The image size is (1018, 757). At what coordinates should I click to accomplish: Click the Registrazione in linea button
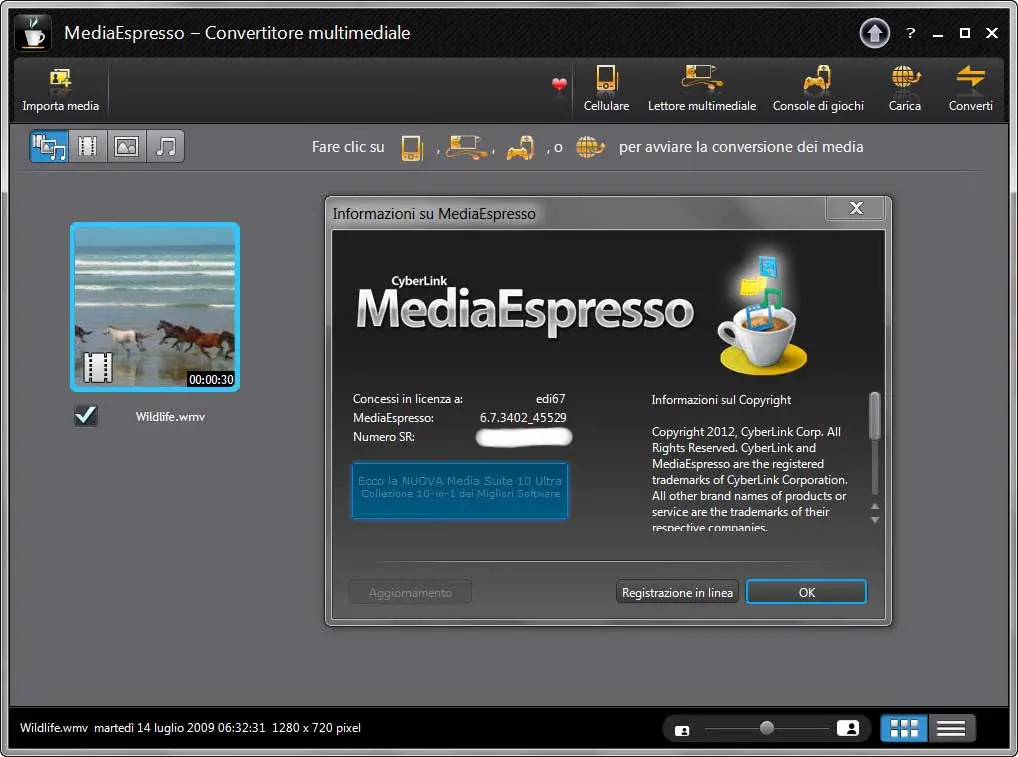pos(677,592)
